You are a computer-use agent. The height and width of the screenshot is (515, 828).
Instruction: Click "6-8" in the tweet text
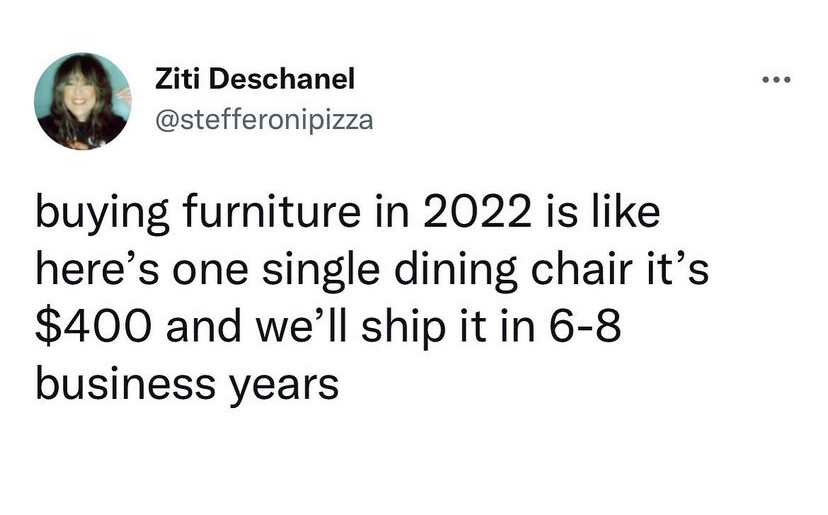pos(585,326)
